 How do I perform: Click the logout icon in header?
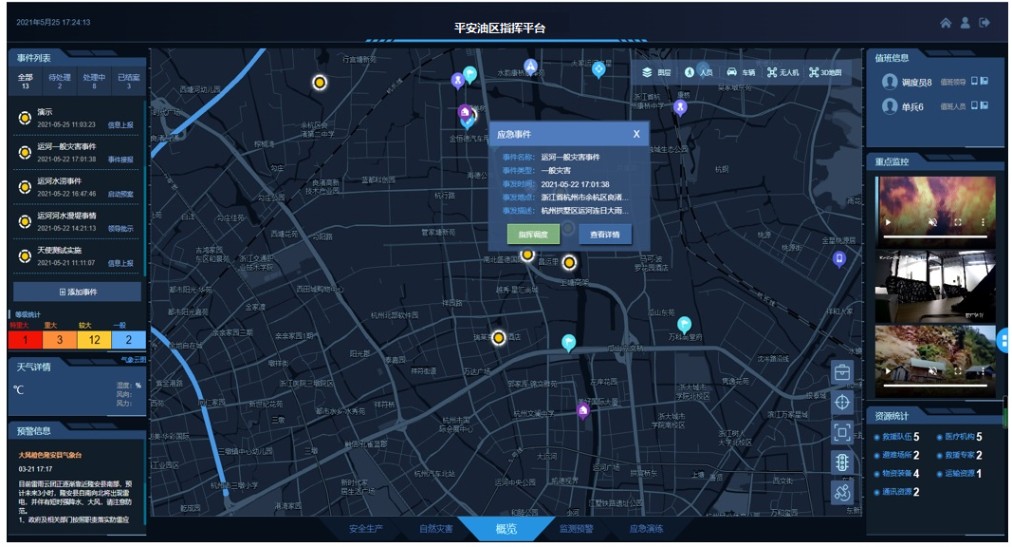(984, 23)
